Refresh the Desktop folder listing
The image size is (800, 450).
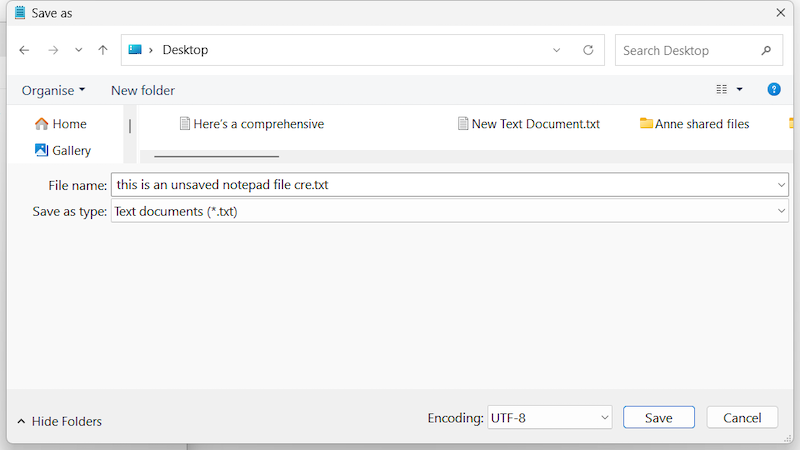pos(588,50)
